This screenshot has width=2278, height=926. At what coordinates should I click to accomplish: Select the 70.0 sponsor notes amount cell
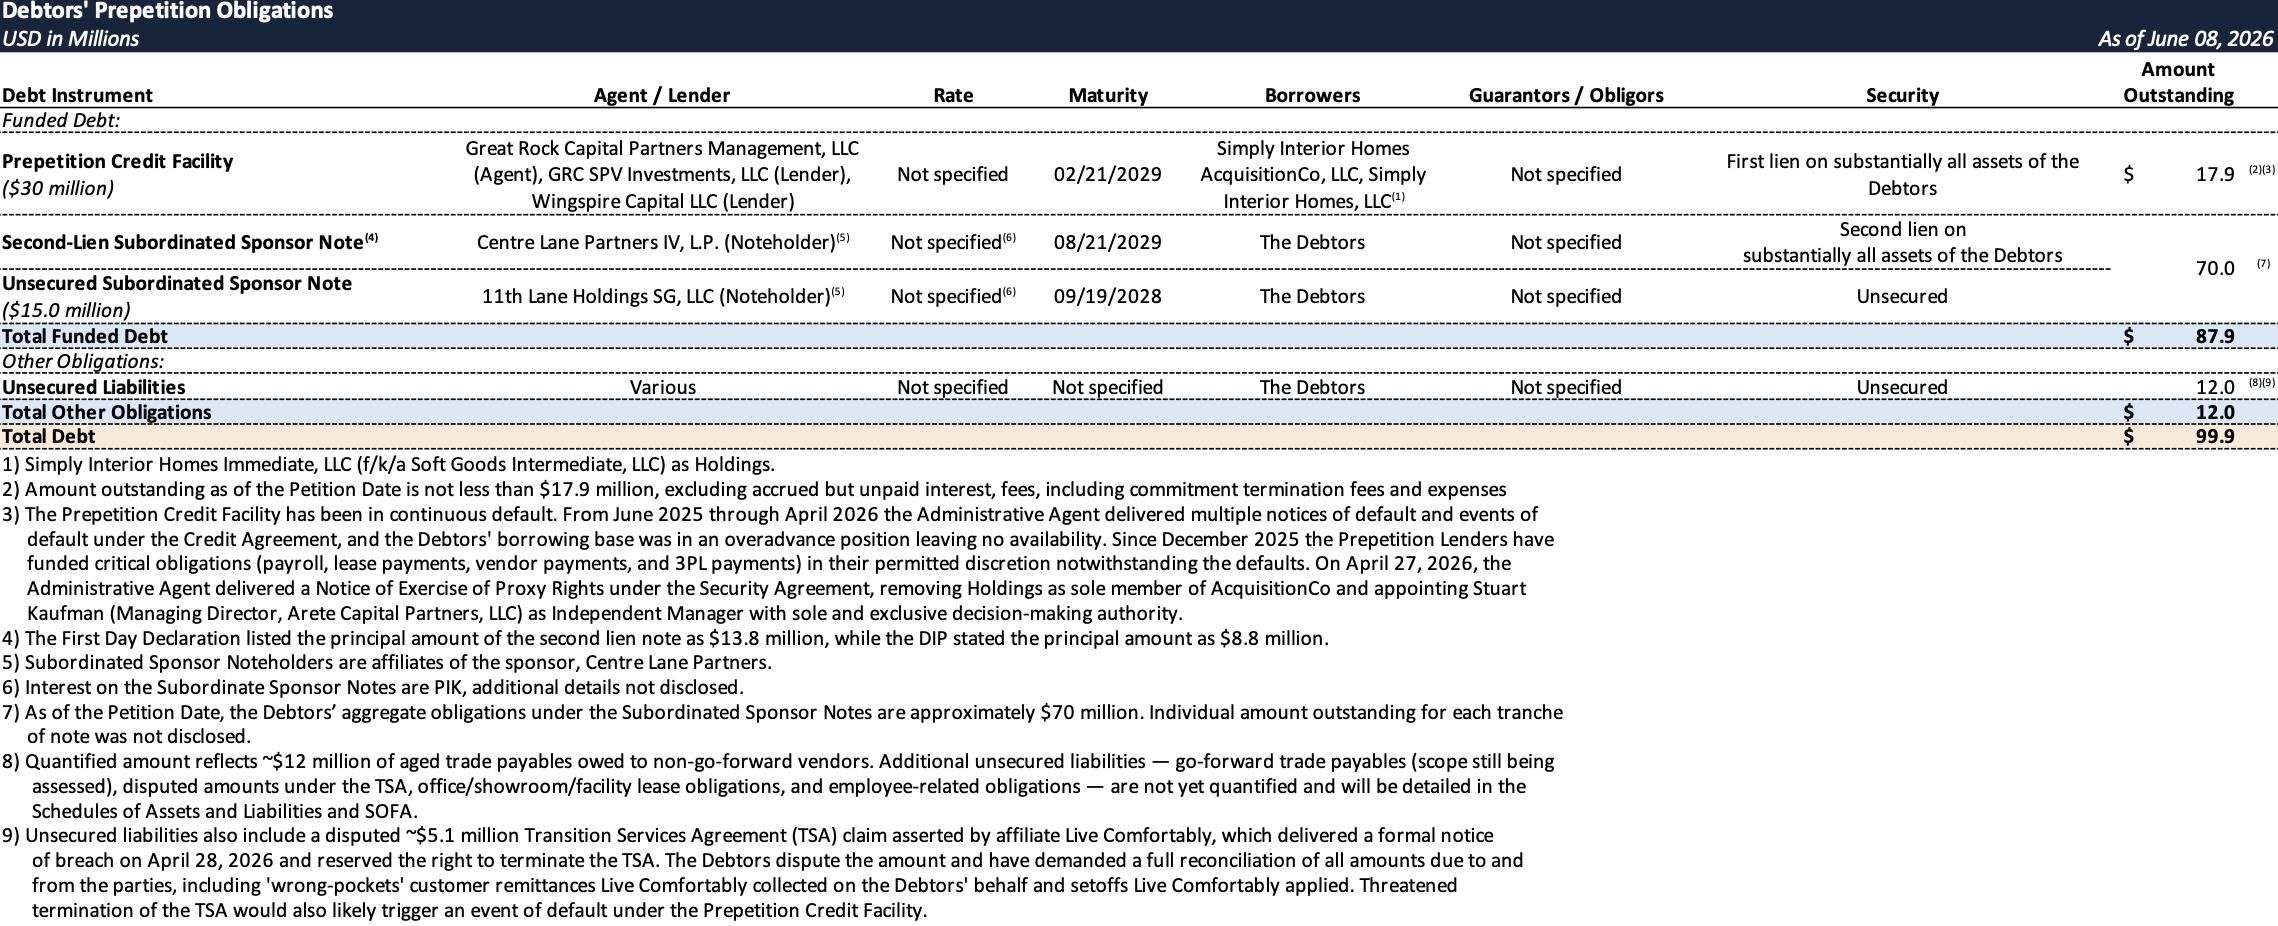(x=2214, y=268)
